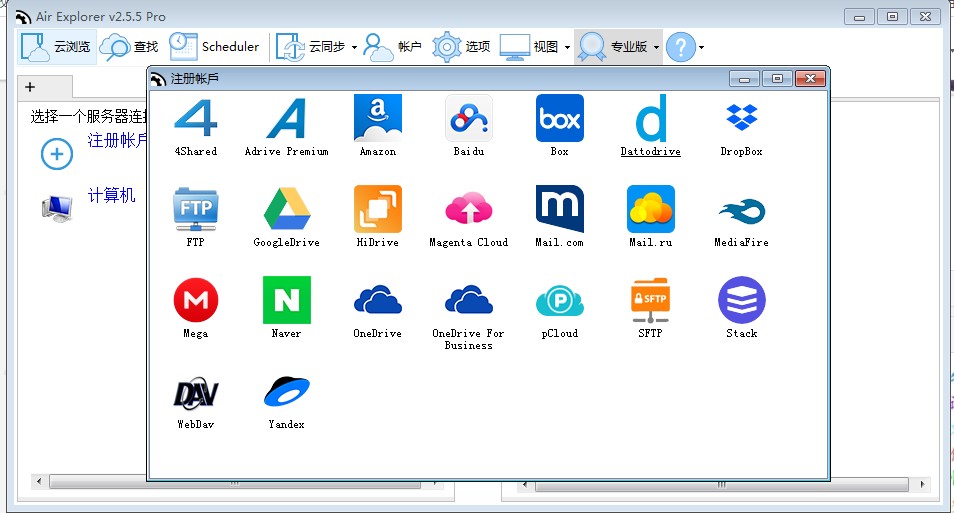Expand the help question mark dropdown arrow
This screenshot has height=513, width=954.
click(x=701, y=47)
